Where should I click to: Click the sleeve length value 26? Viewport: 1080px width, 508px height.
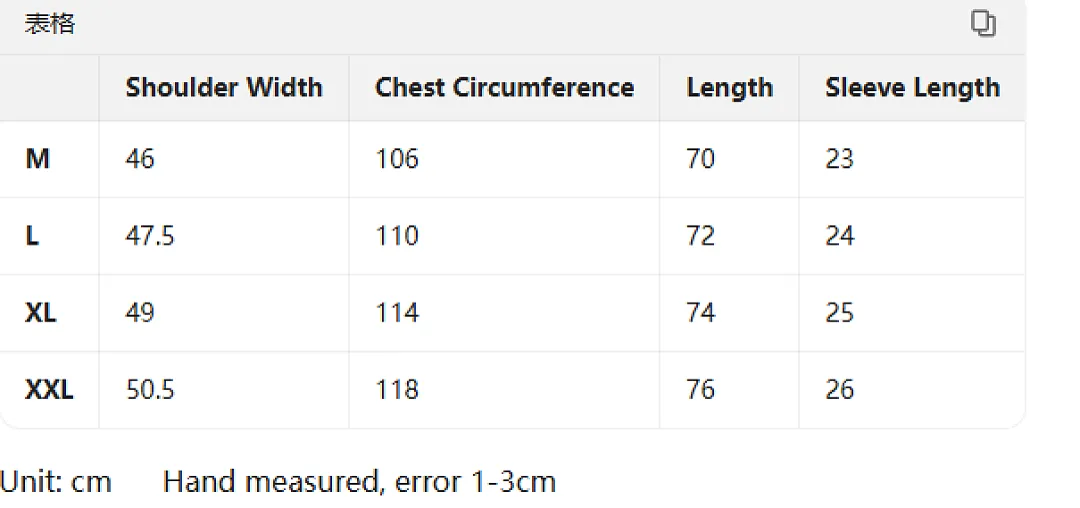click(x=840, y=390)
